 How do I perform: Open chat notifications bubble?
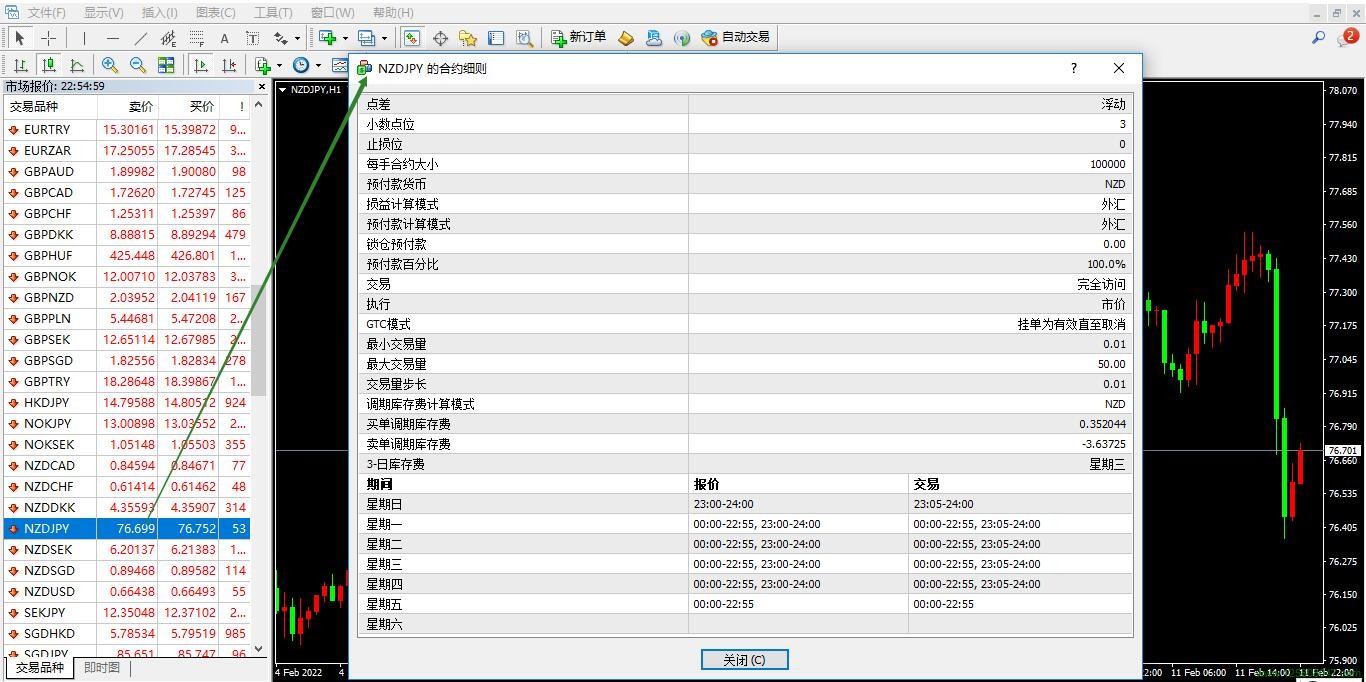[x=1348, y=38]
